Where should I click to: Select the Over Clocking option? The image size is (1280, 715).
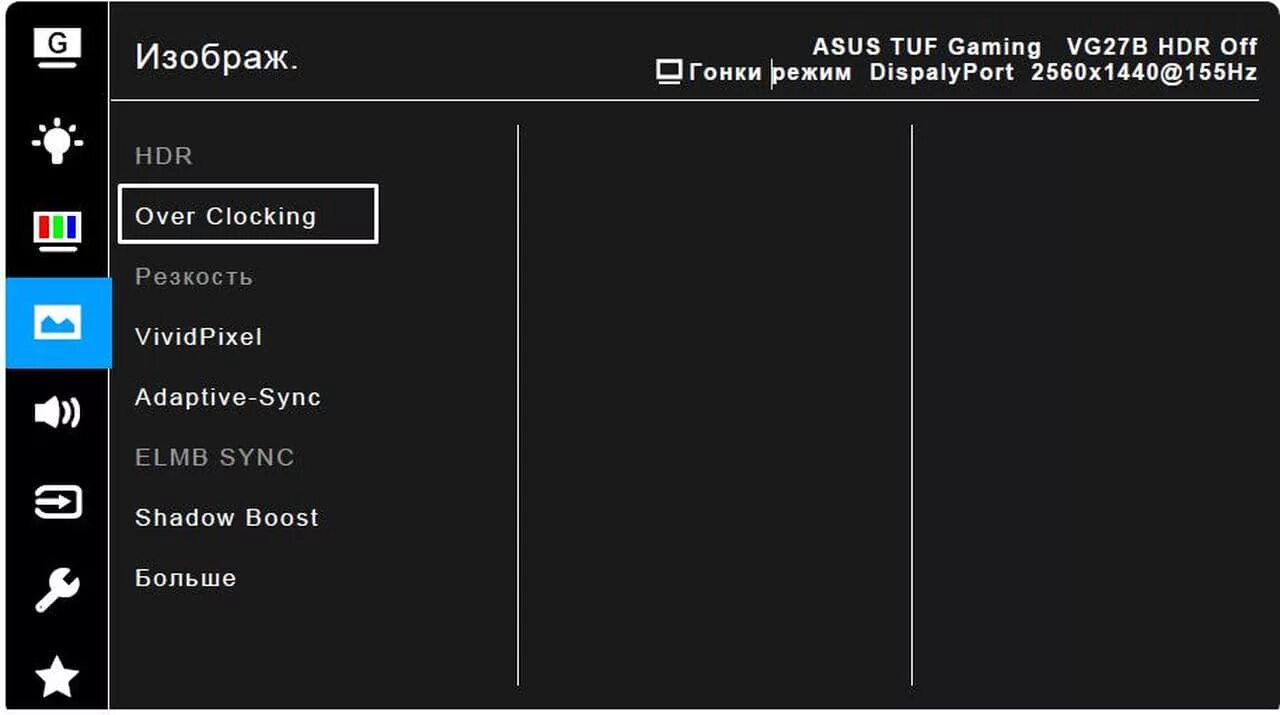pos(248,214)
